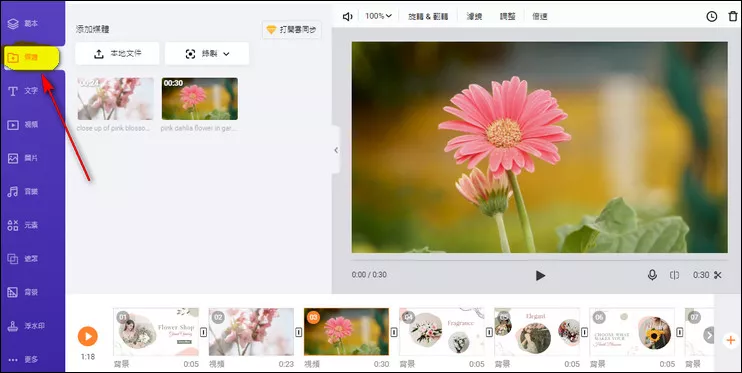This screenshot has width=742, height=373.
Task: Select storyboard scene 04 Fragrance
Action: (442, 332)
